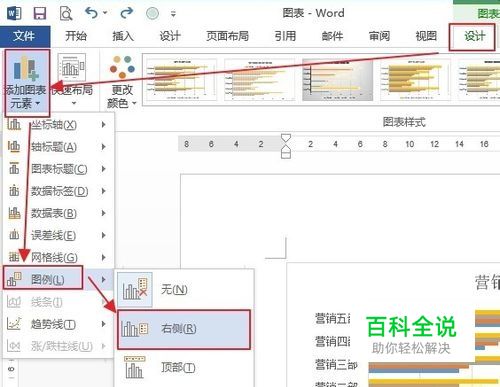Image resolution: width=500 pixels, height=387 pixels.
Task: Switch to the 开始 tab
Action: pyautogui.click(x=76, y=36)
